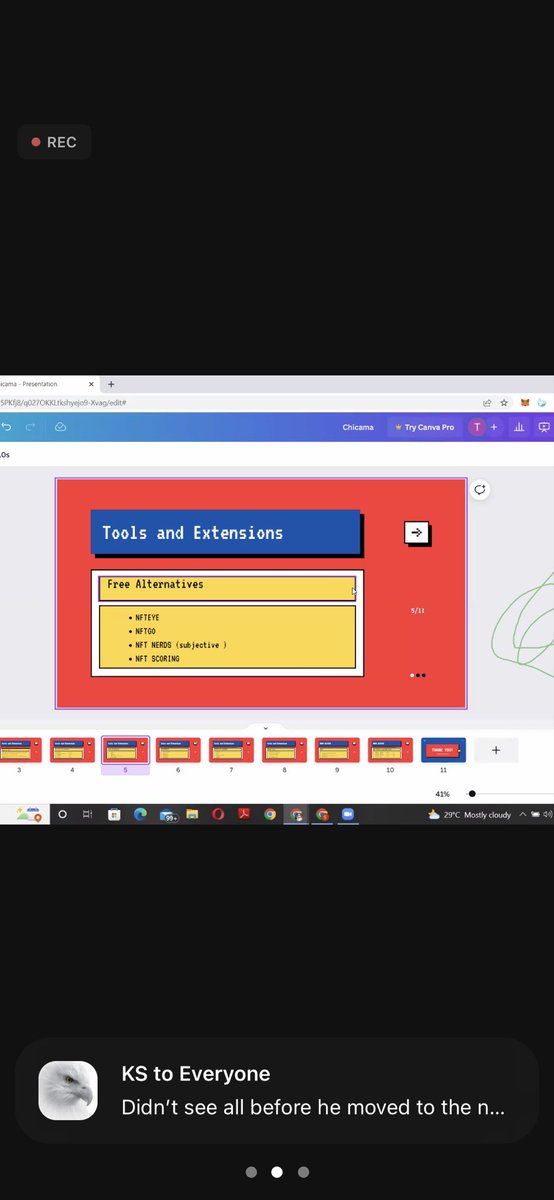Select slide 5 thumbnail
This screenshot has height=1200, width=554.
(125, 750)
